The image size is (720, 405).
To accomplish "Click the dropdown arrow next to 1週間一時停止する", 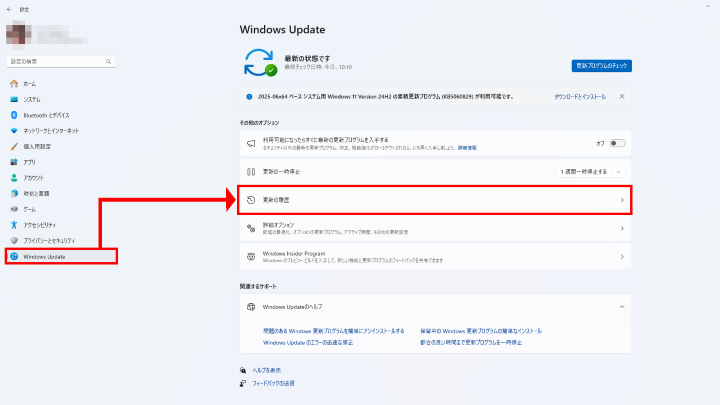I will pos(619,172).
